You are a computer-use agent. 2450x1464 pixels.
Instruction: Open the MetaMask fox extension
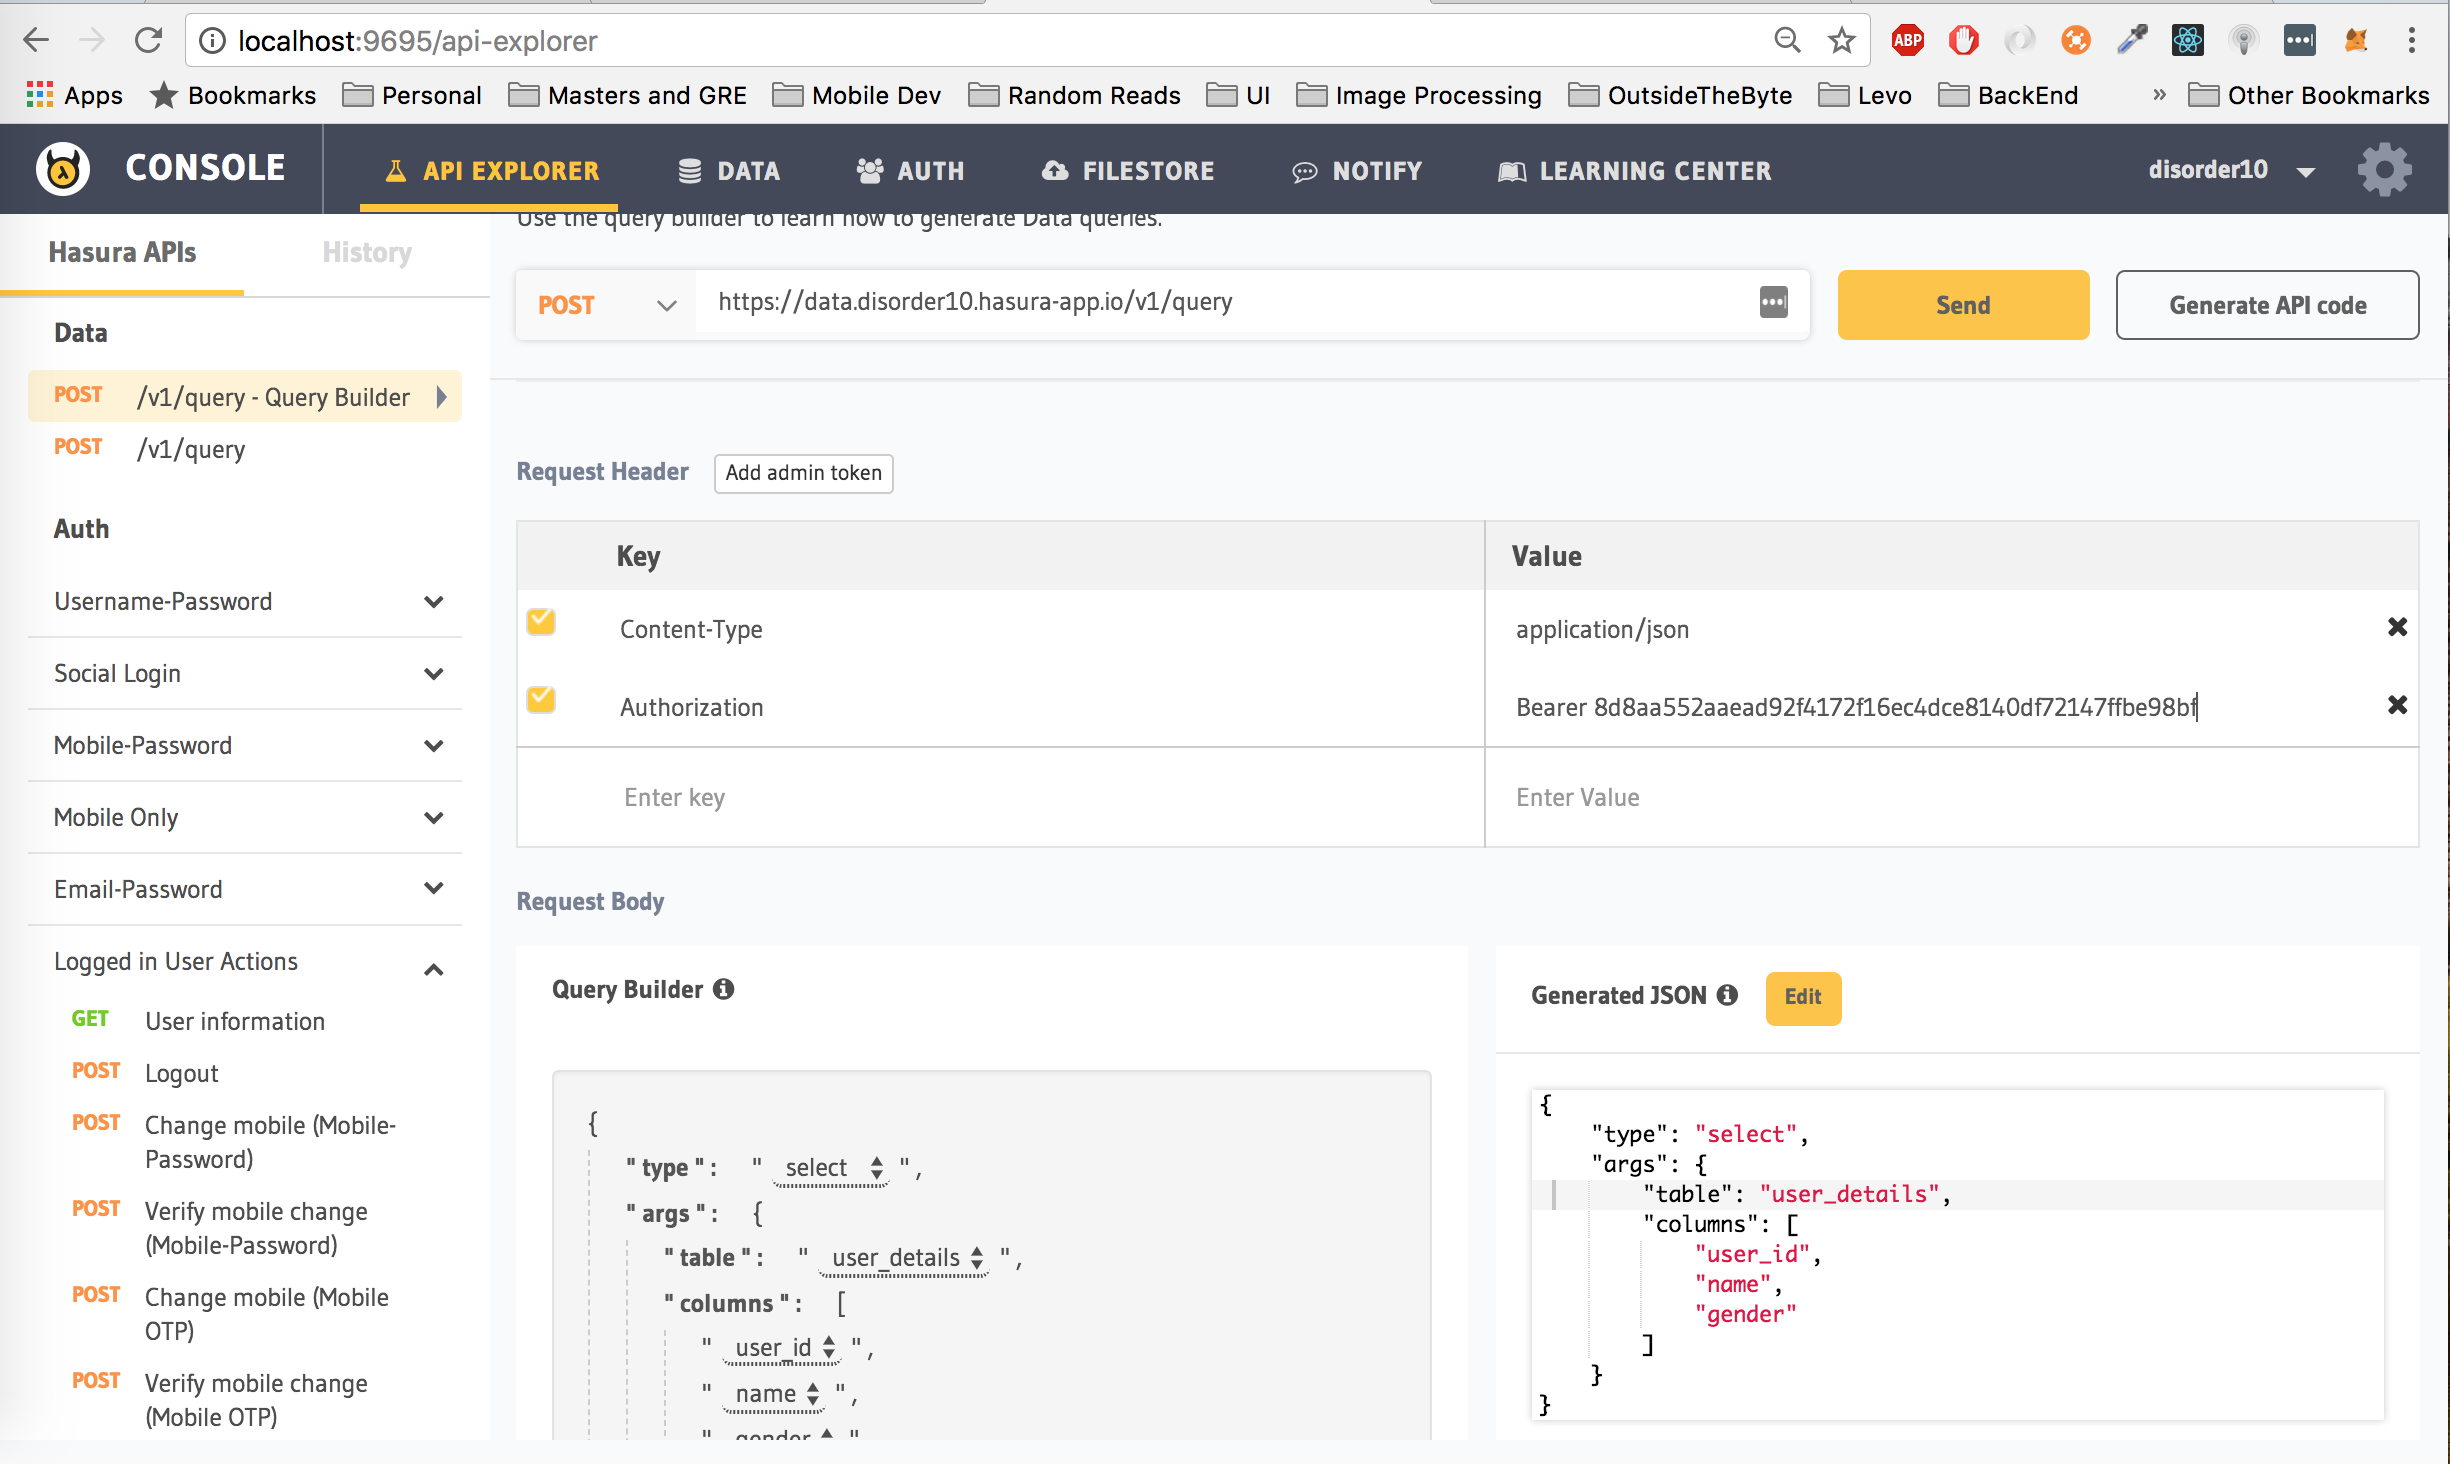(2356, 40)
